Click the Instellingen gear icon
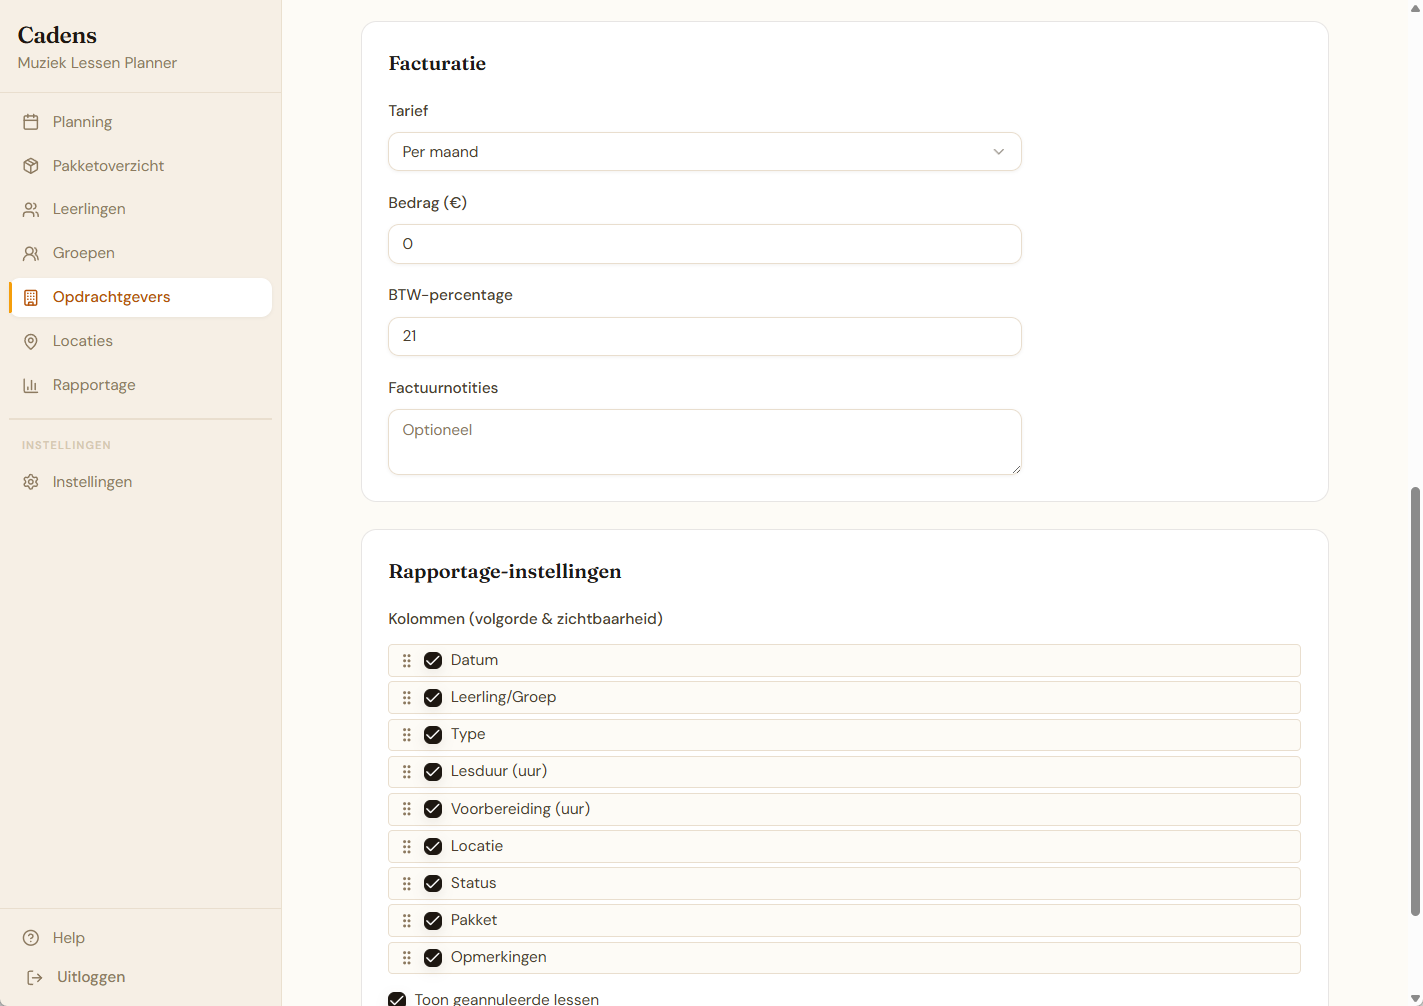 pyautogui.click(x=31, y=482)
